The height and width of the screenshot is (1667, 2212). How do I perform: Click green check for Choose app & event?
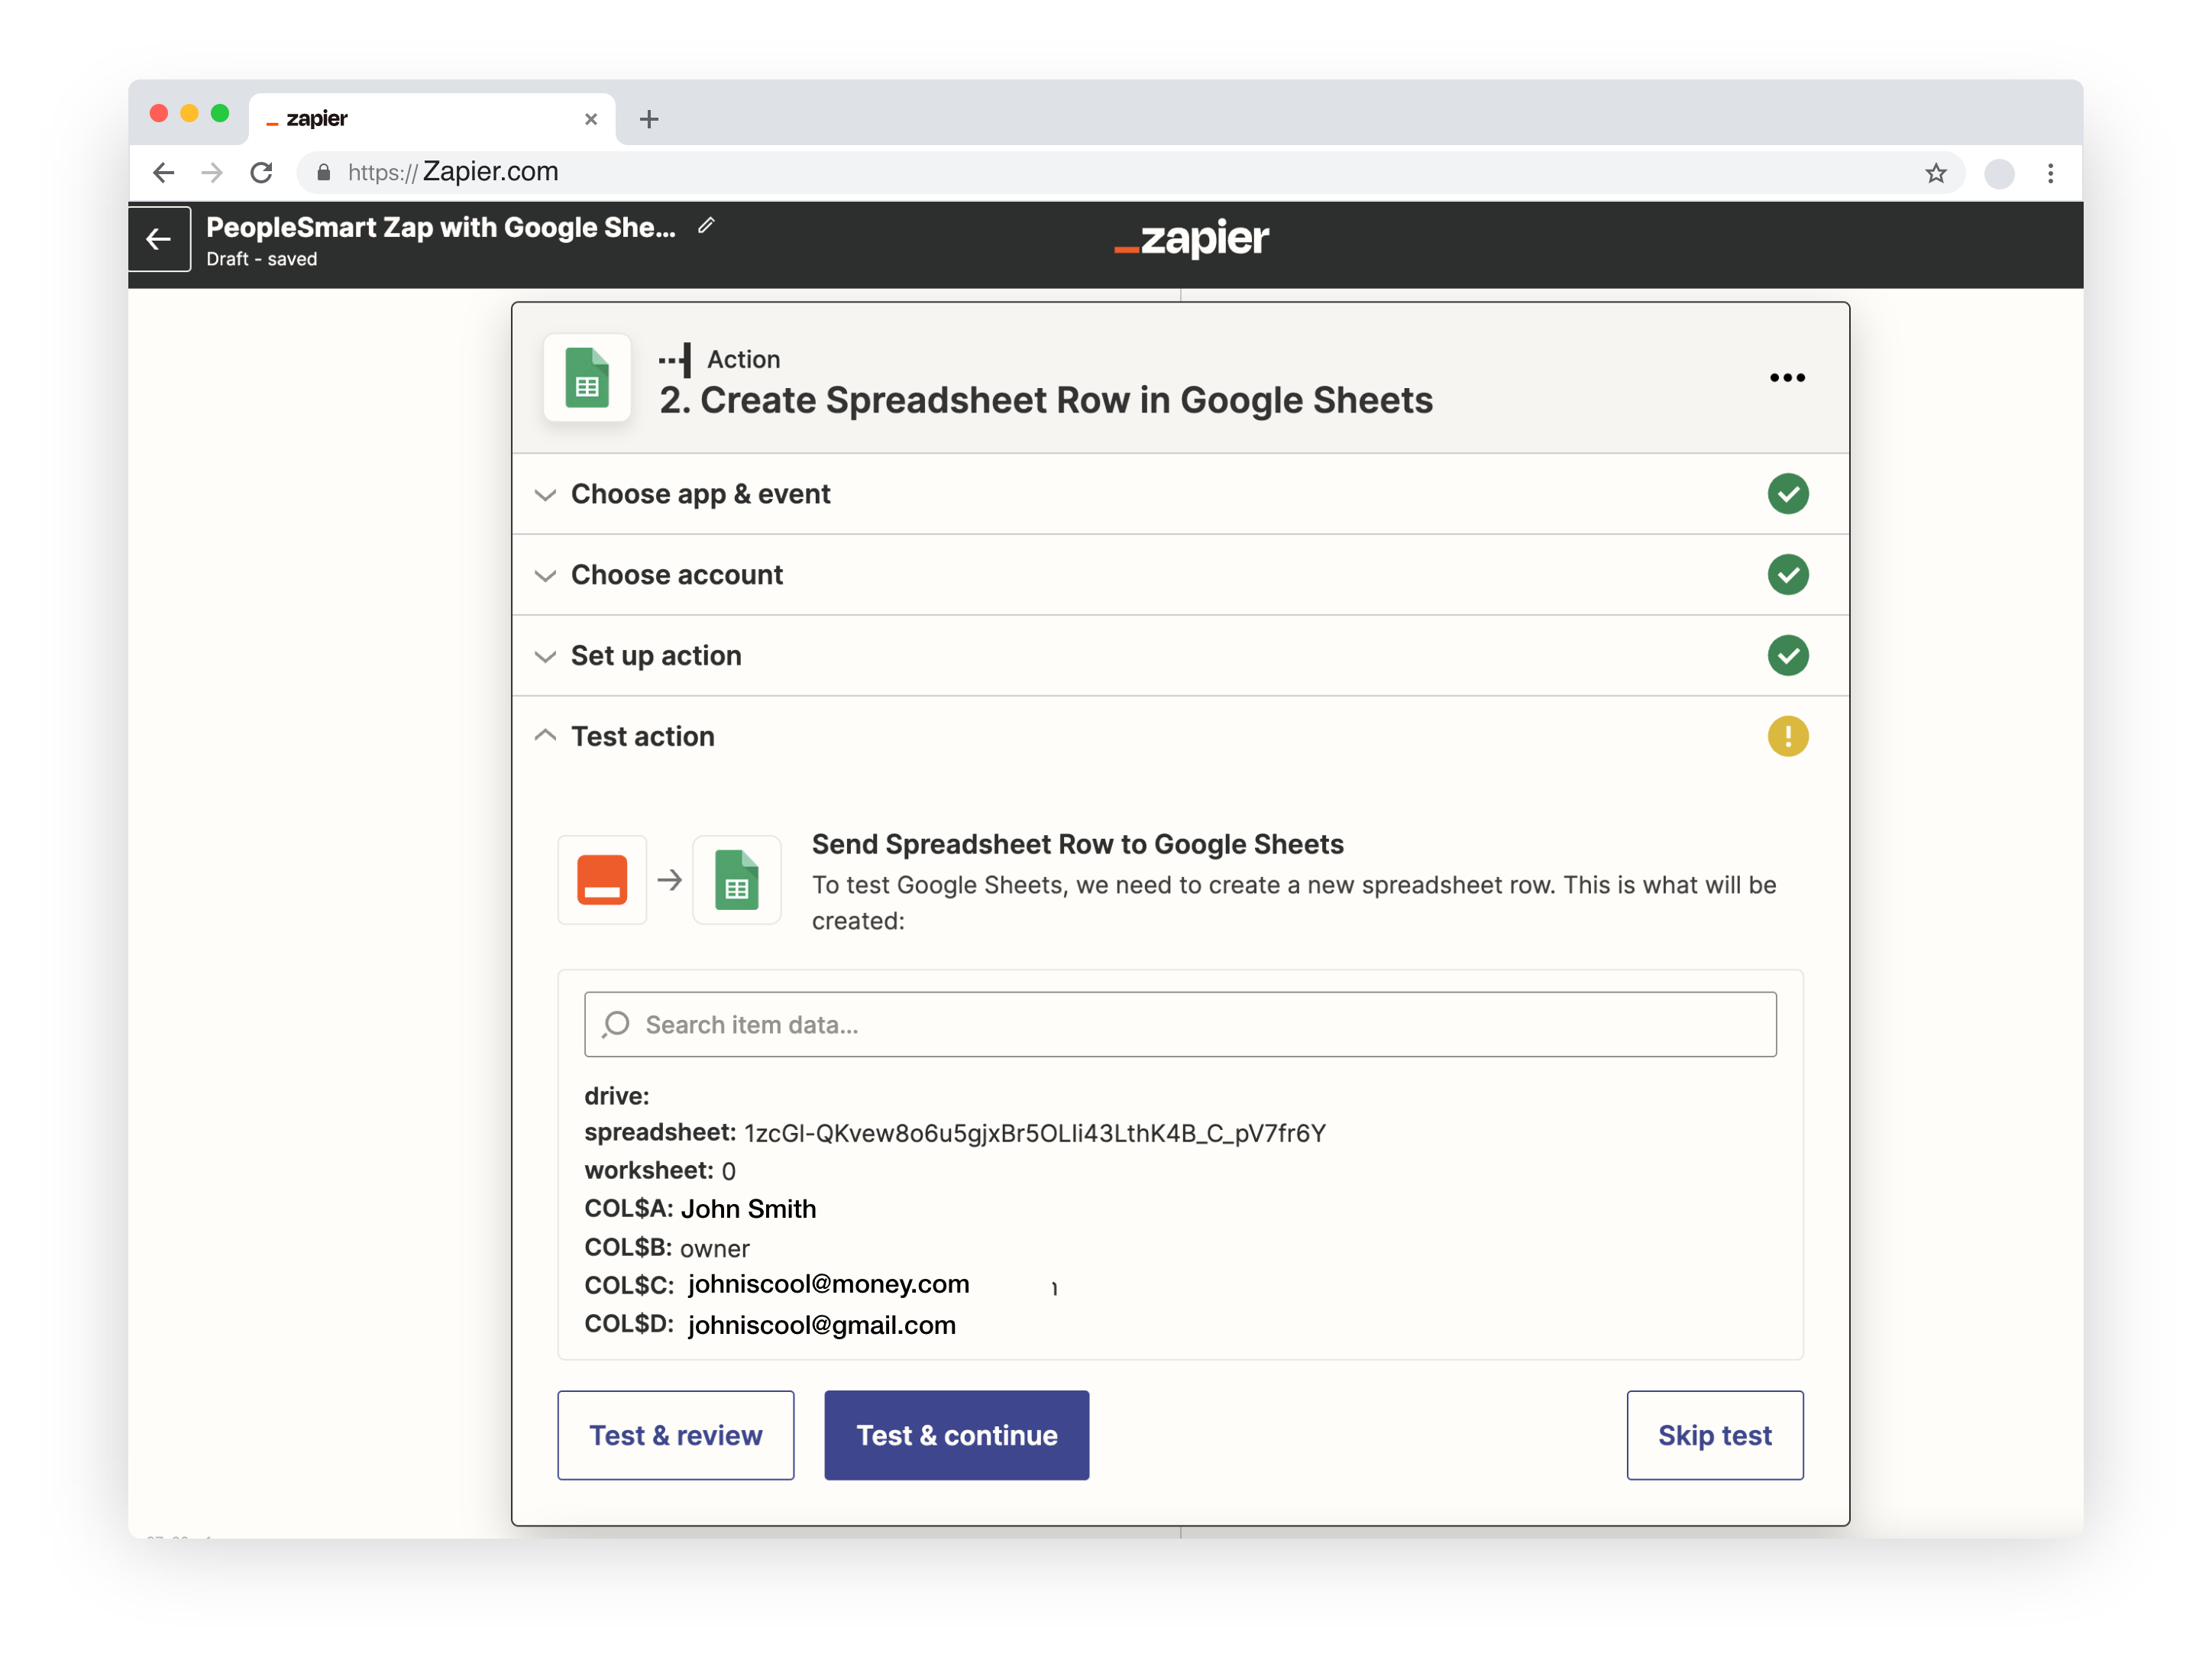[1787, 494]
